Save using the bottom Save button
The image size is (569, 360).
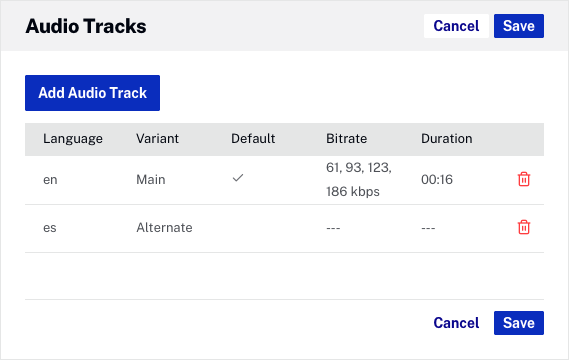[x=519, y=323]
